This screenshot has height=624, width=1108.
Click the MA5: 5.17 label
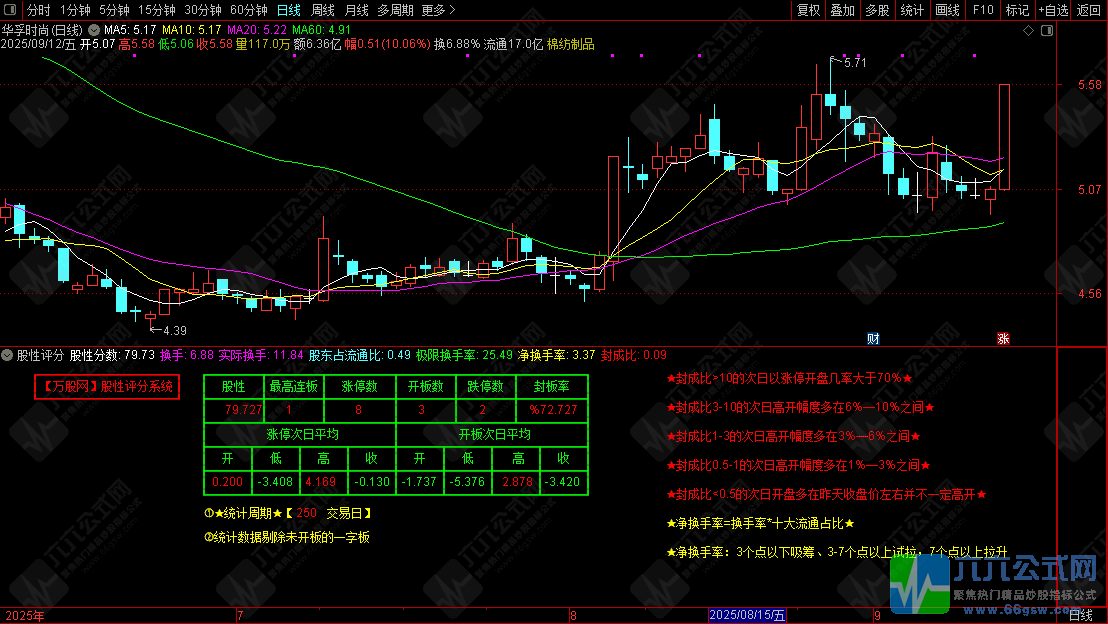coord(130,30)
